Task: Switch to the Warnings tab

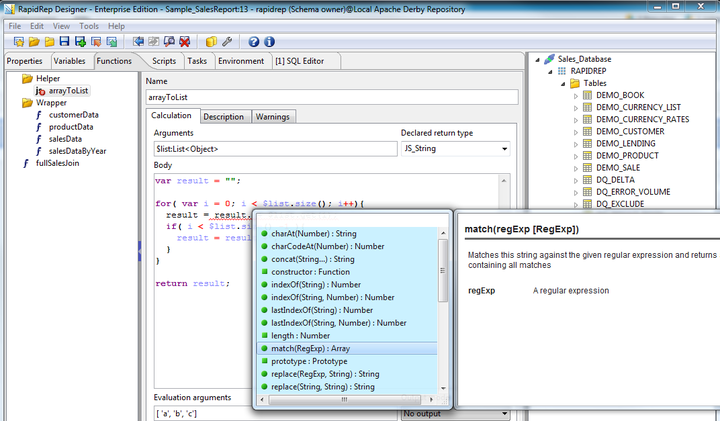Action: (273, 117)
